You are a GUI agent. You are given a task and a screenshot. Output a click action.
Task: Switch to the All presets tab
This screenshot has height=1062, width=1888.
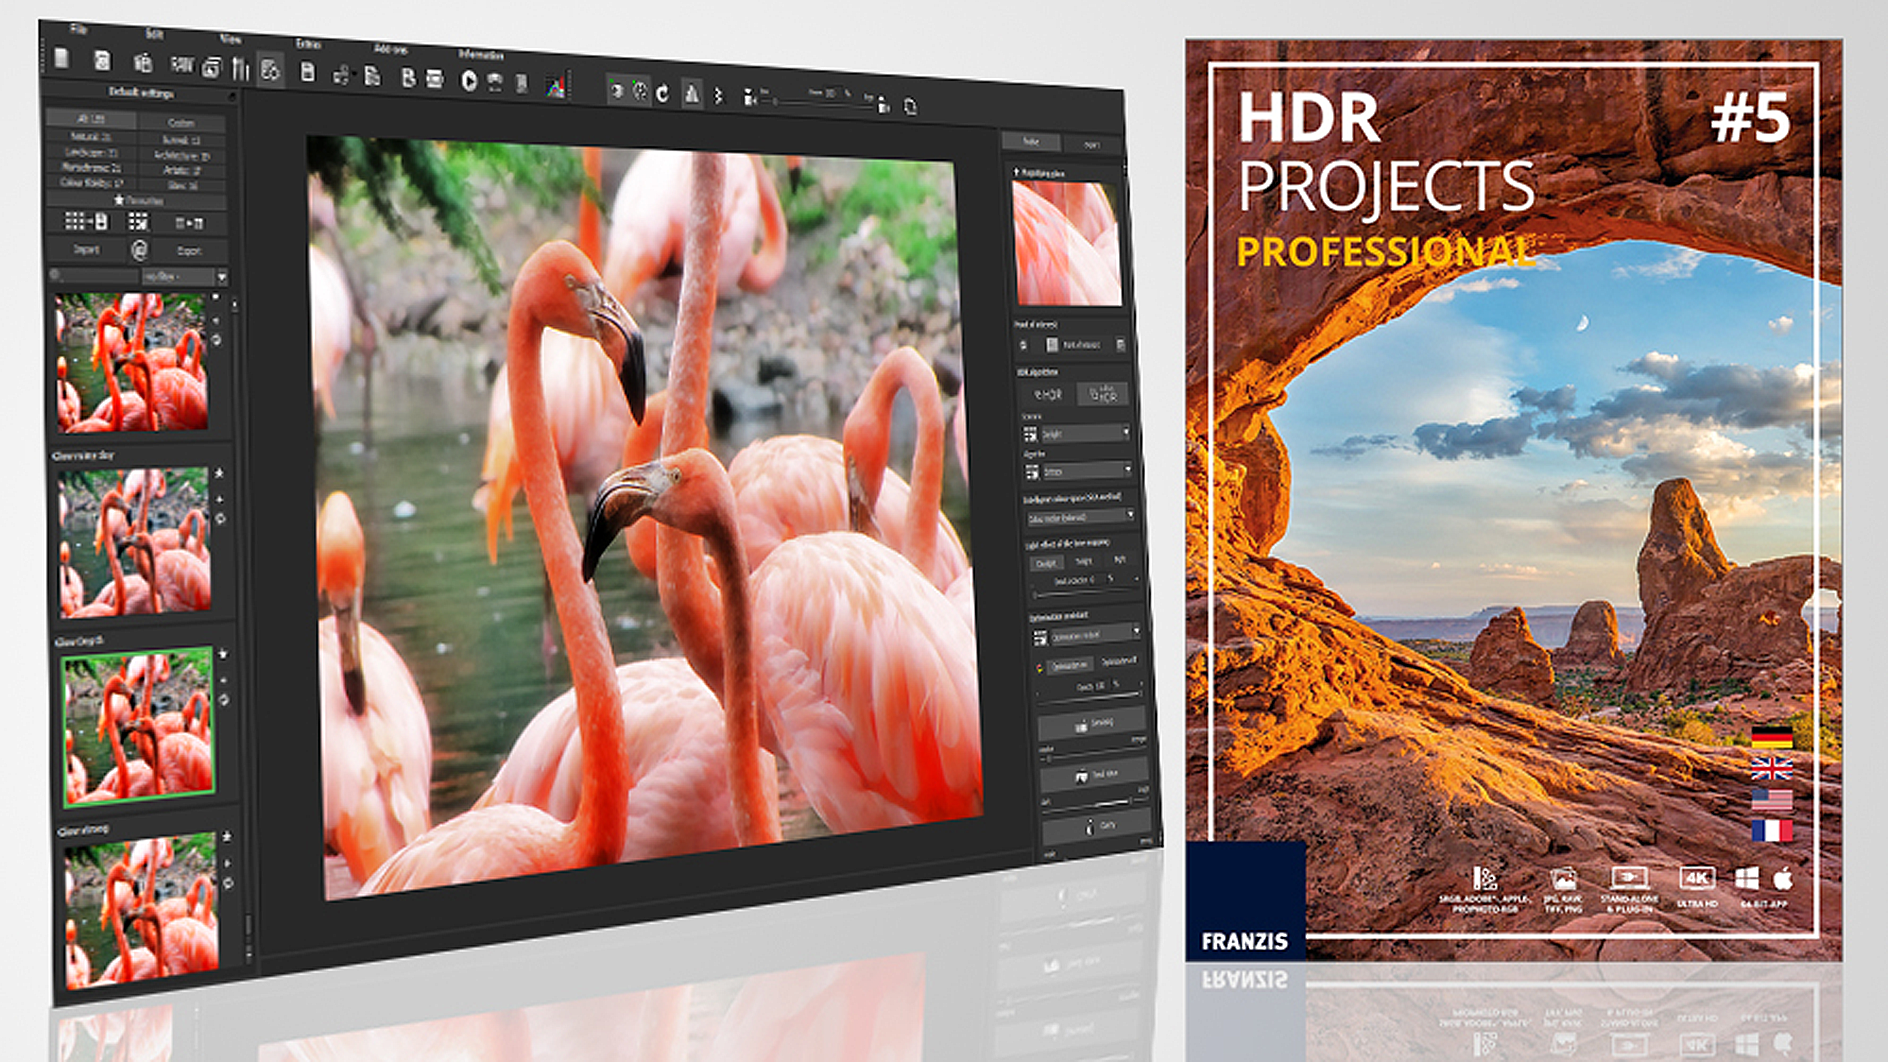[90, 118]
